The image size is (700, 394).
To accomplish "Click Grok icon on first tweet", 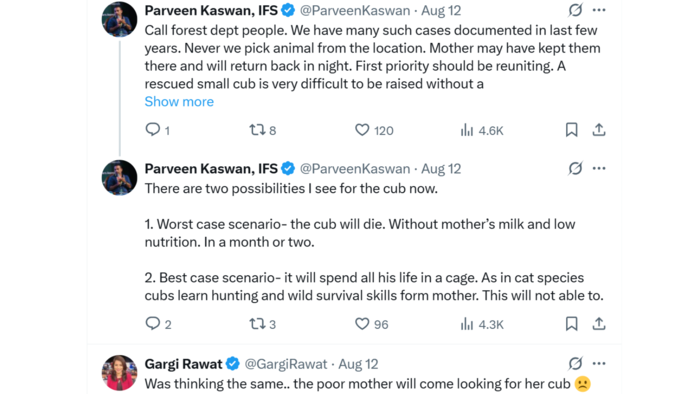I will pos(575,10).
